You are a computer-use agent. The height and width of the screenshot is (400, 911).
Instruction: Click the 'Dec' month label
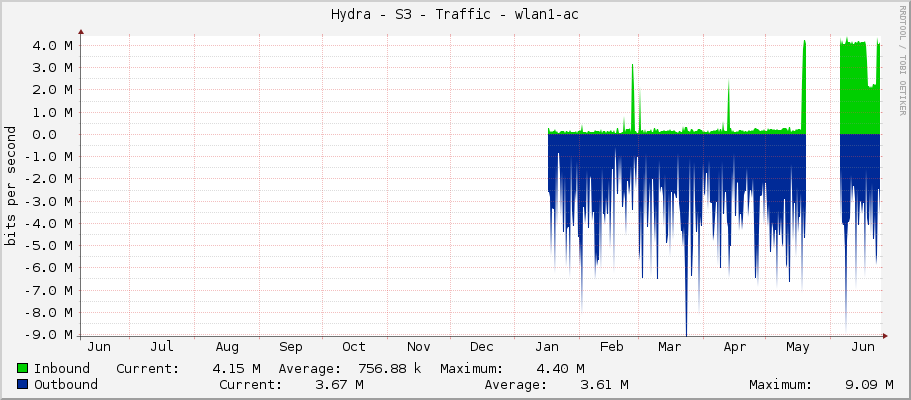click(482, 347)
